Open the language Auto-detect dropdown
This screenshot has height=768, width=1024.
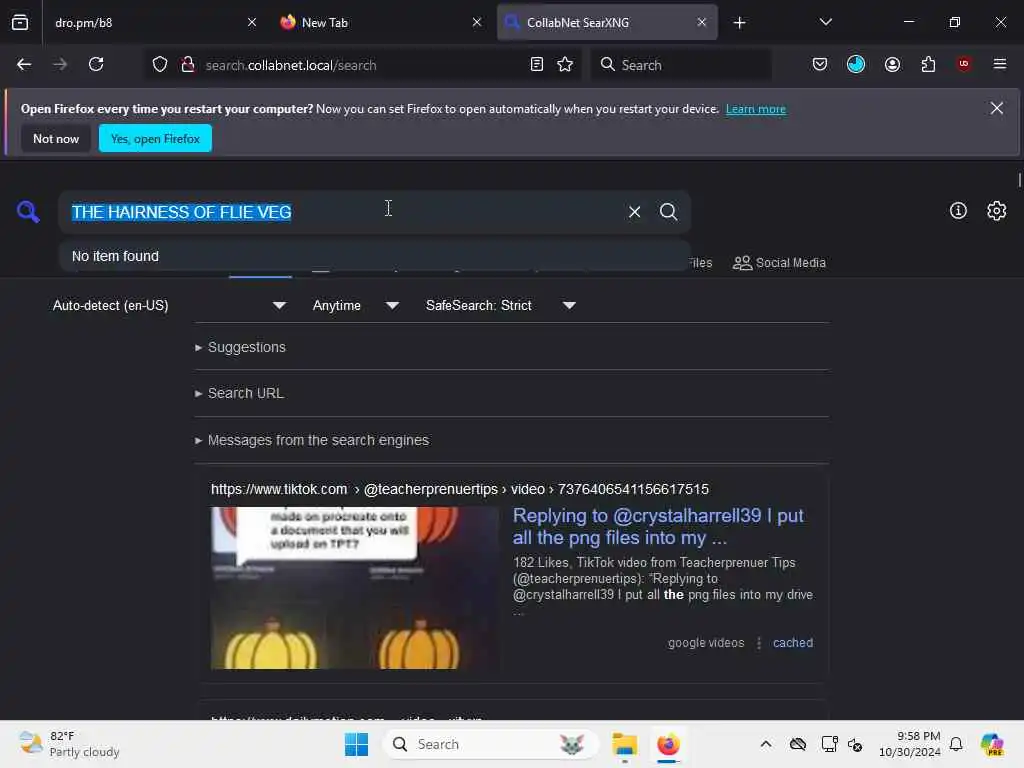point(169,306)
